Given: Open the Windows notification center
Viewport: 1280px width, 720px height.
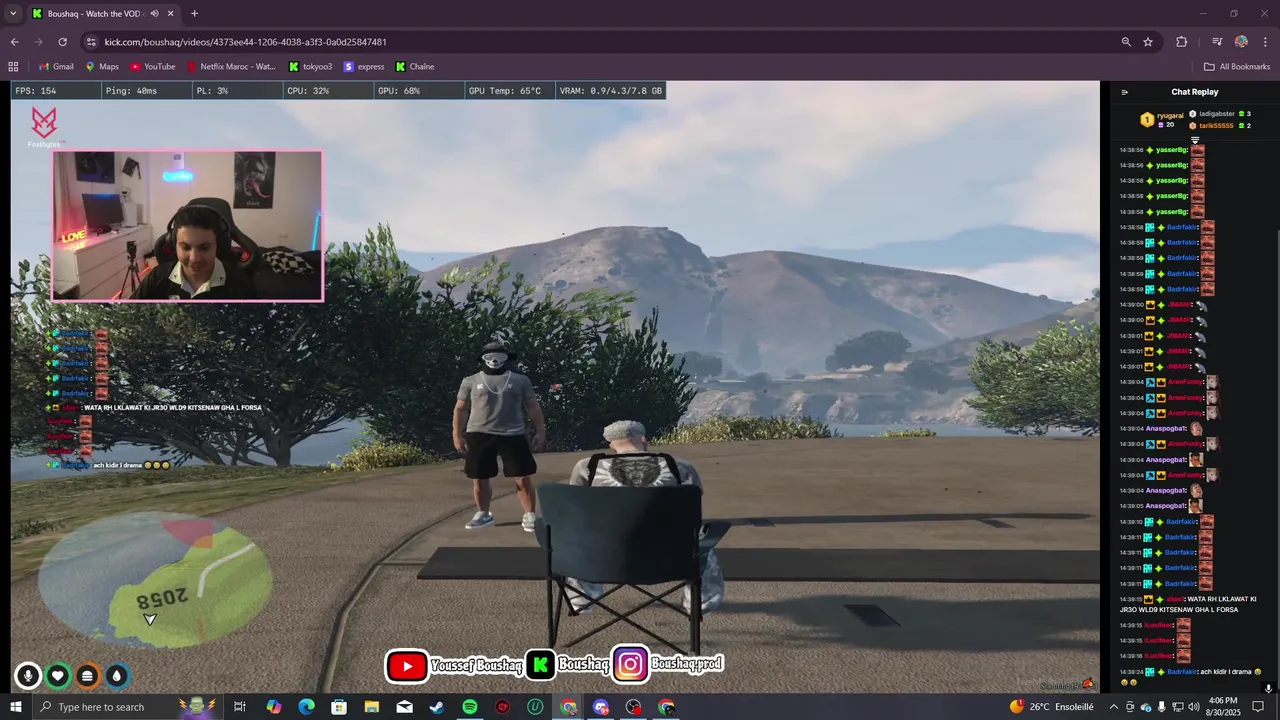Looking at the screenshot, I should 1259,707.
